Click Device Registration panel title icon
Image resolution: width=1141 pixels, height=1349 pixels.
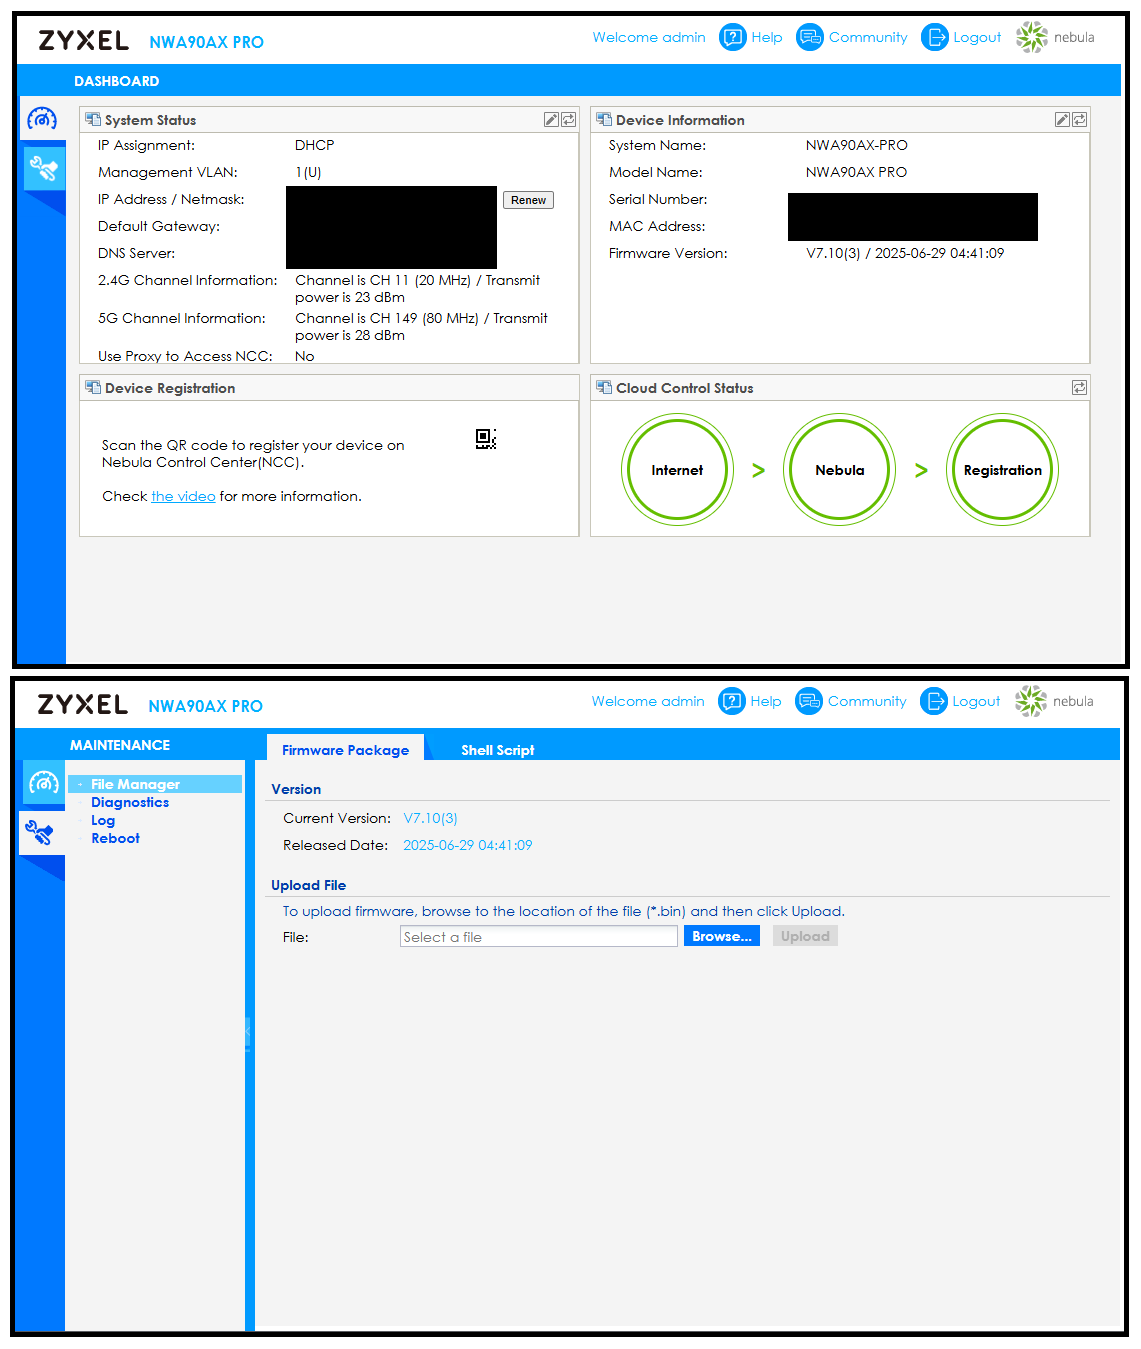(93, 387)
